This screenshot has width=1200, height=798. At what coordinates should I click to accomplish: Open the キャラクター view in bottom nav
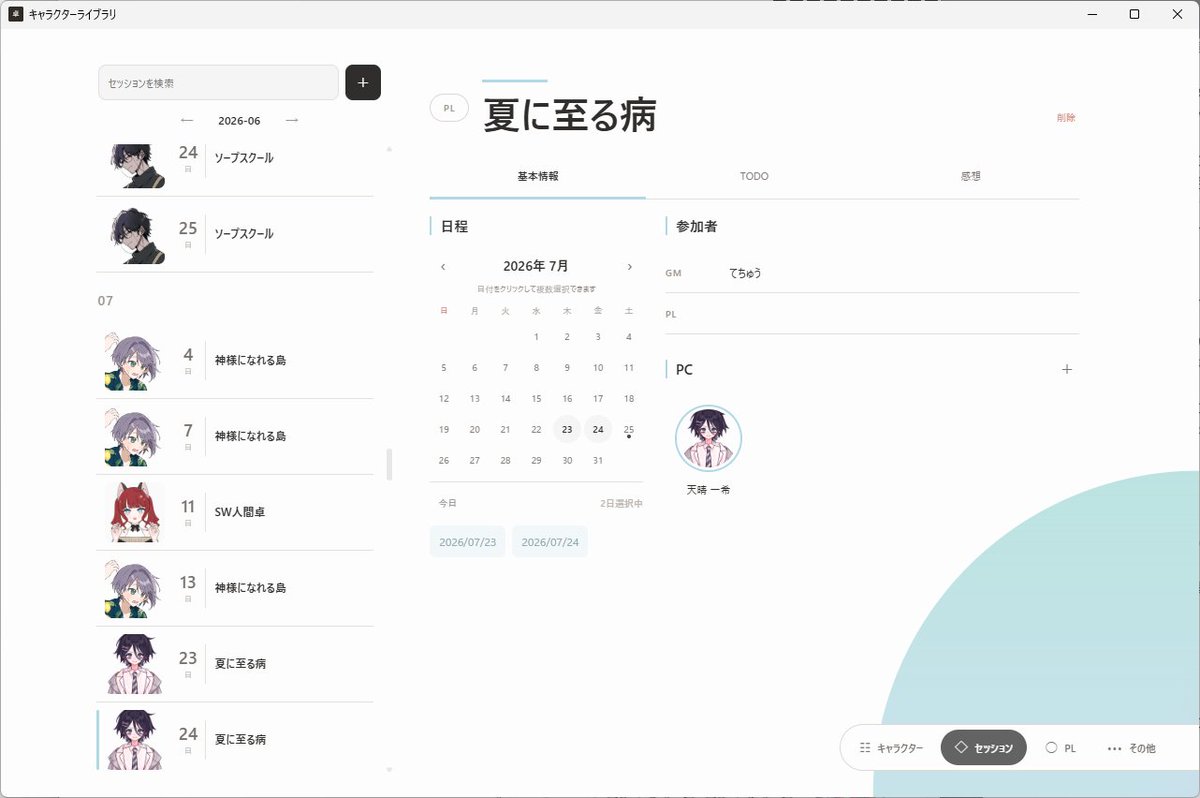click(891, 748)
